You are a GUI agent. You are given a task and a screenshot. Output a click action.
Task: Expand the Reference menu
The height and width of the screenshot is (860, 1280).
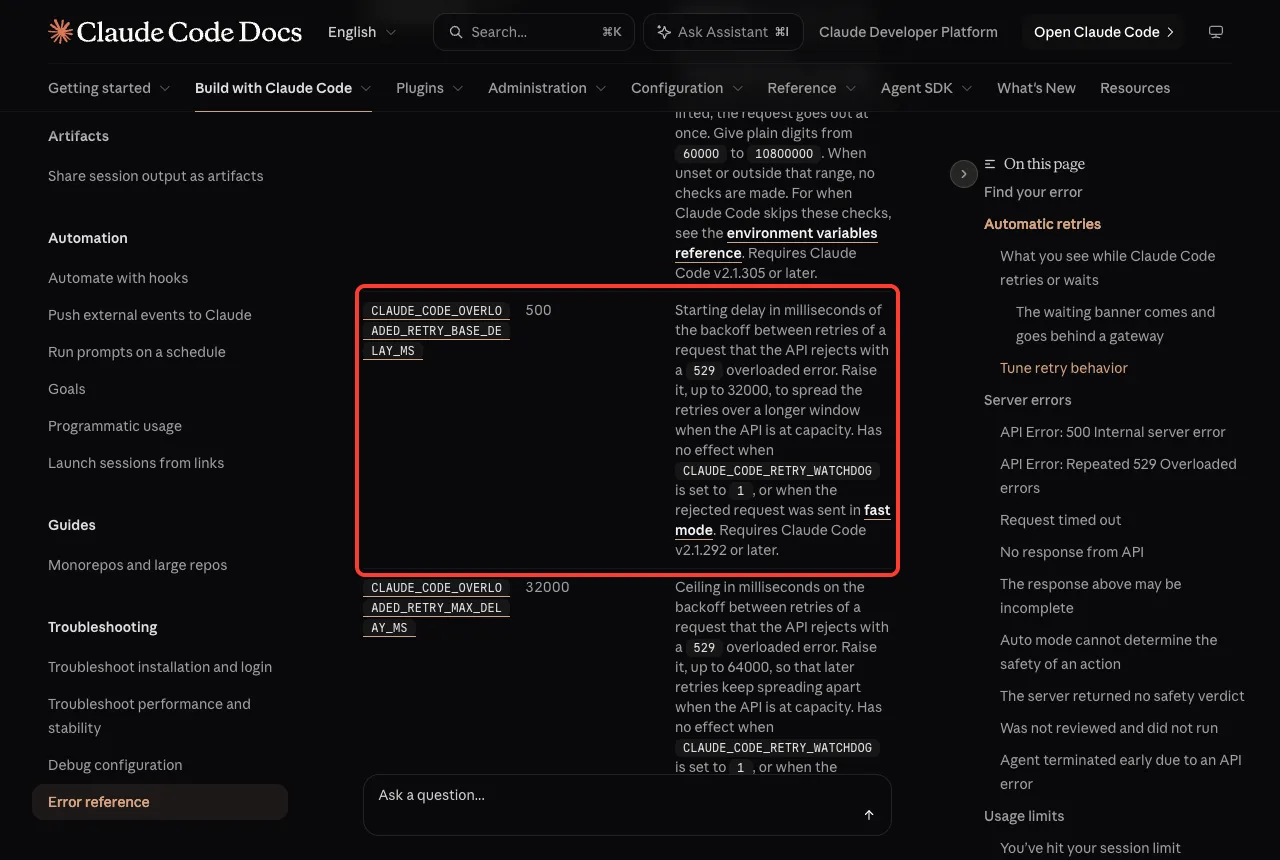click(x=812, y=88)
